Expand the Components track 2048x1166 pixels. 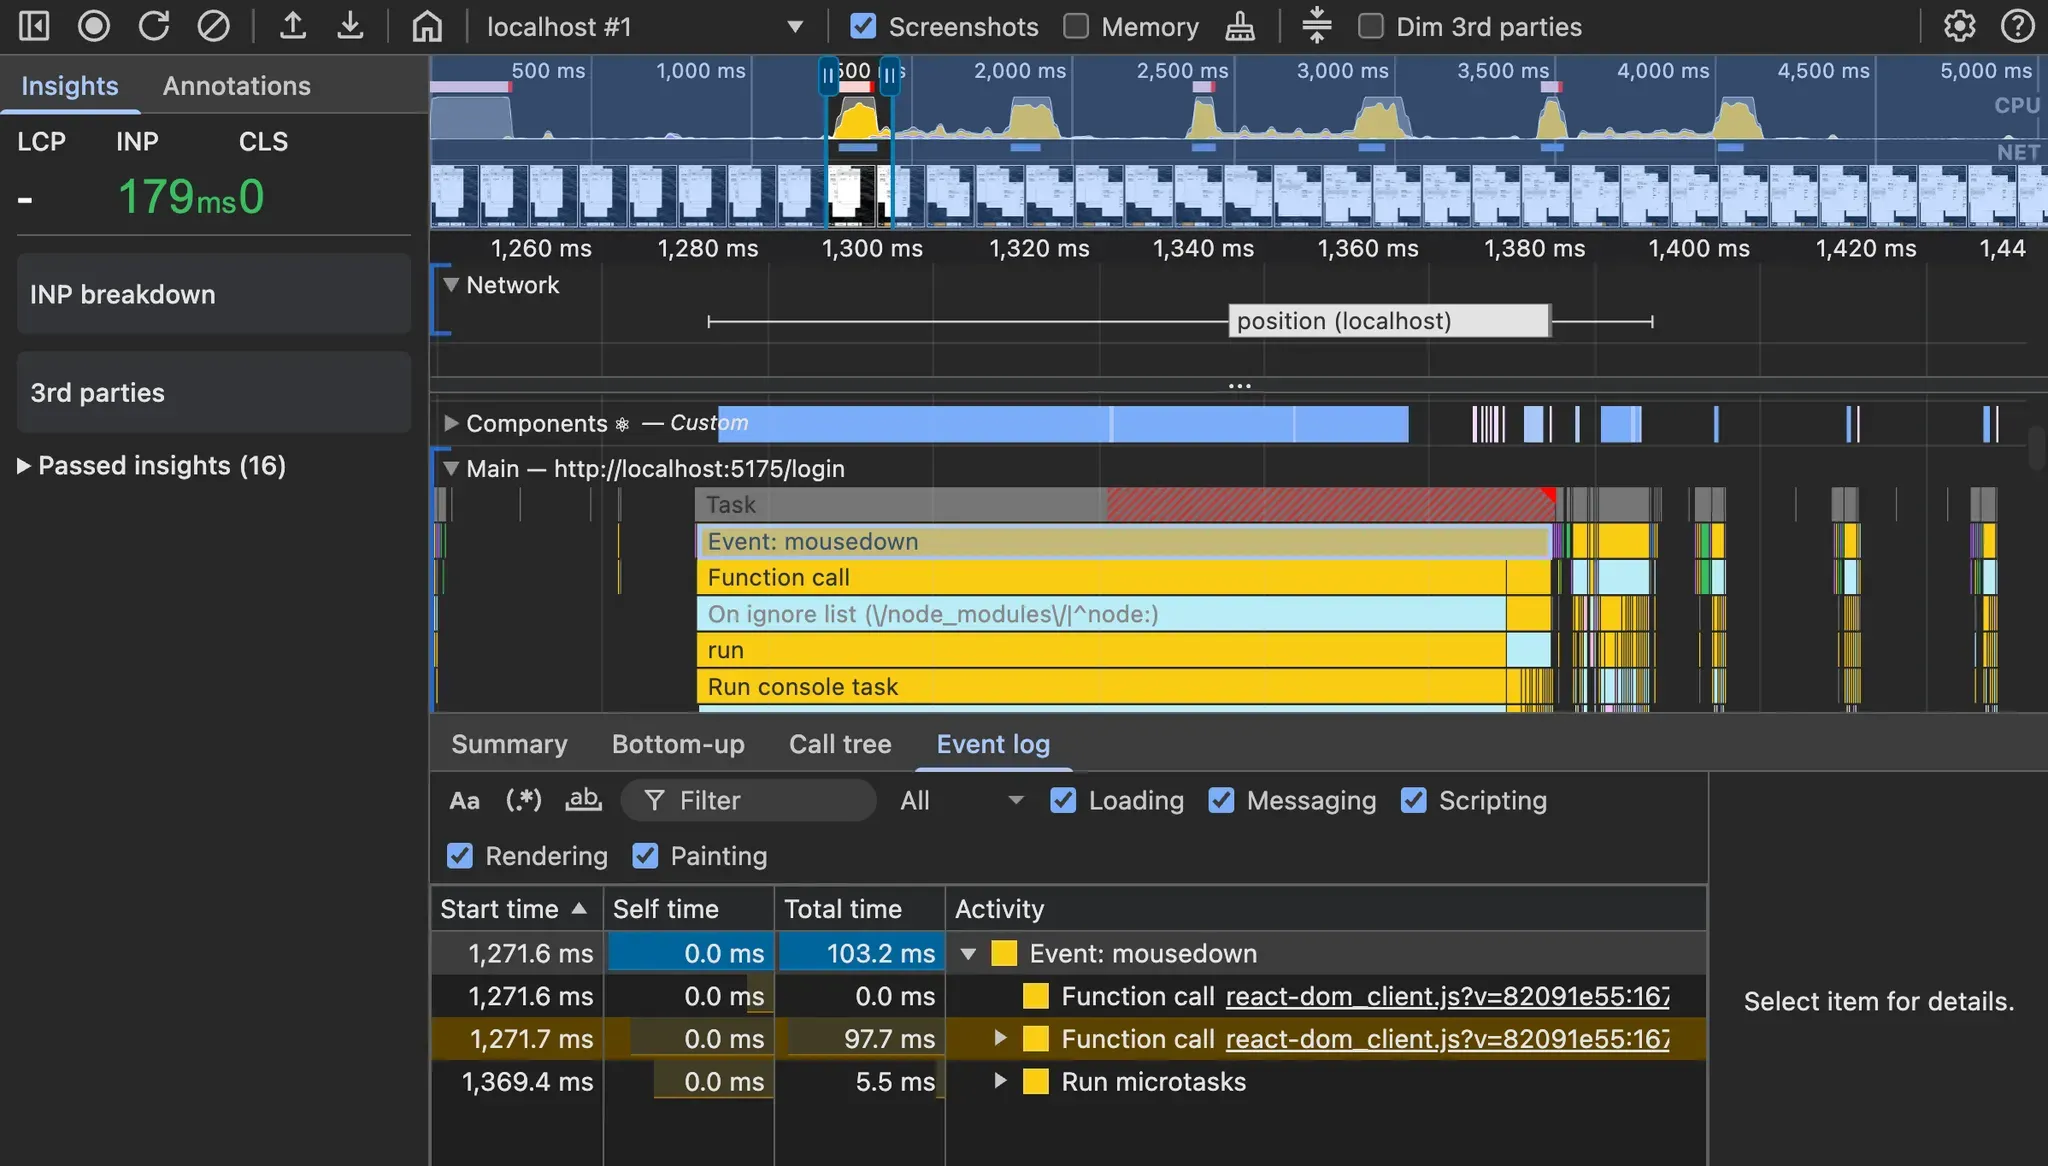click(x=451, y=423)
